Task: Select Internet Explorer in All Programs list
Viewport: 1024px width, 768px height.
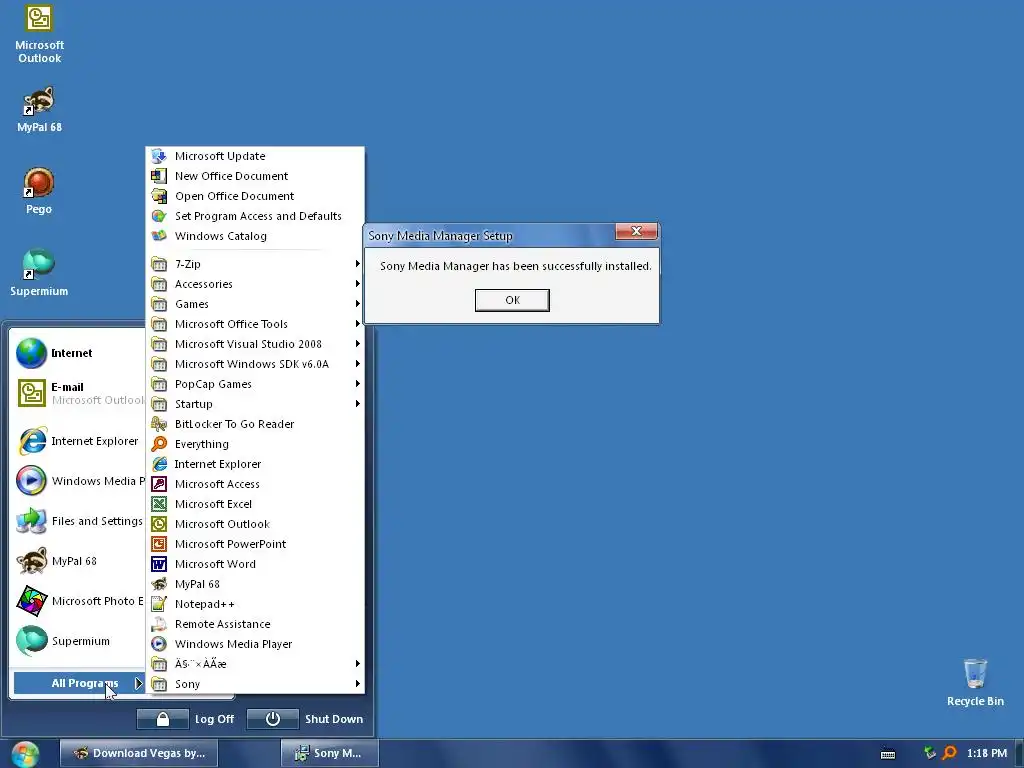Action: [255, 464]
